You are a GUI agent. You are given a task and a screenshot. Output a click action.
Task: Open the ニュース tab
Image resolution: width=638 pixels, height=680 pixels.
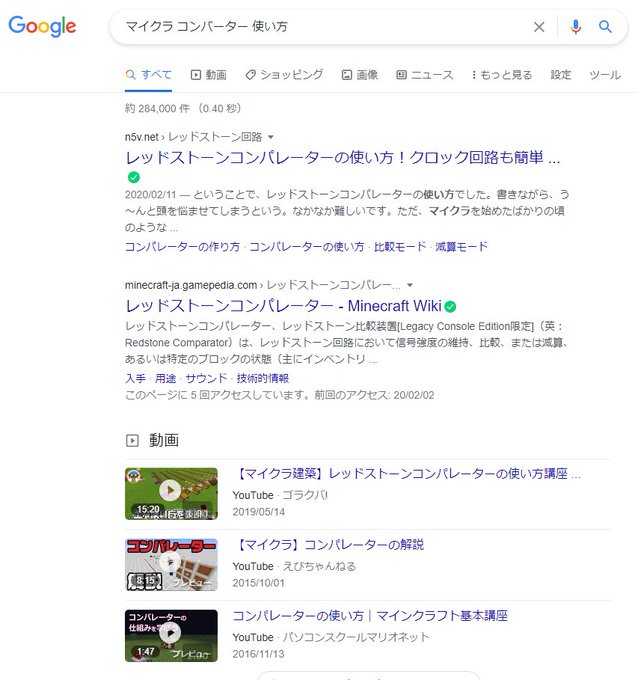[x=425, y=75]
